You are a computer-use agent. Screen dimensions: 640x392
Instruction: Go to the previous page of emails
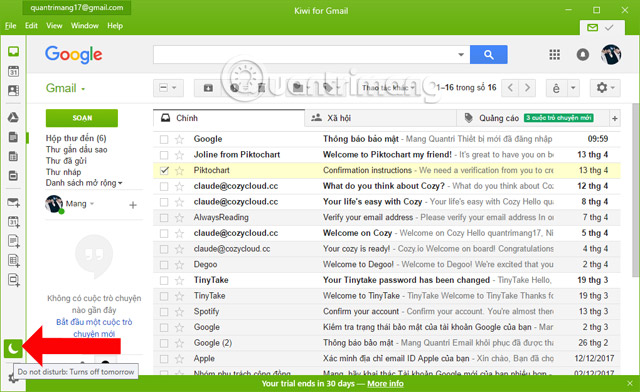pyautogui.click(x=510, y=88)
